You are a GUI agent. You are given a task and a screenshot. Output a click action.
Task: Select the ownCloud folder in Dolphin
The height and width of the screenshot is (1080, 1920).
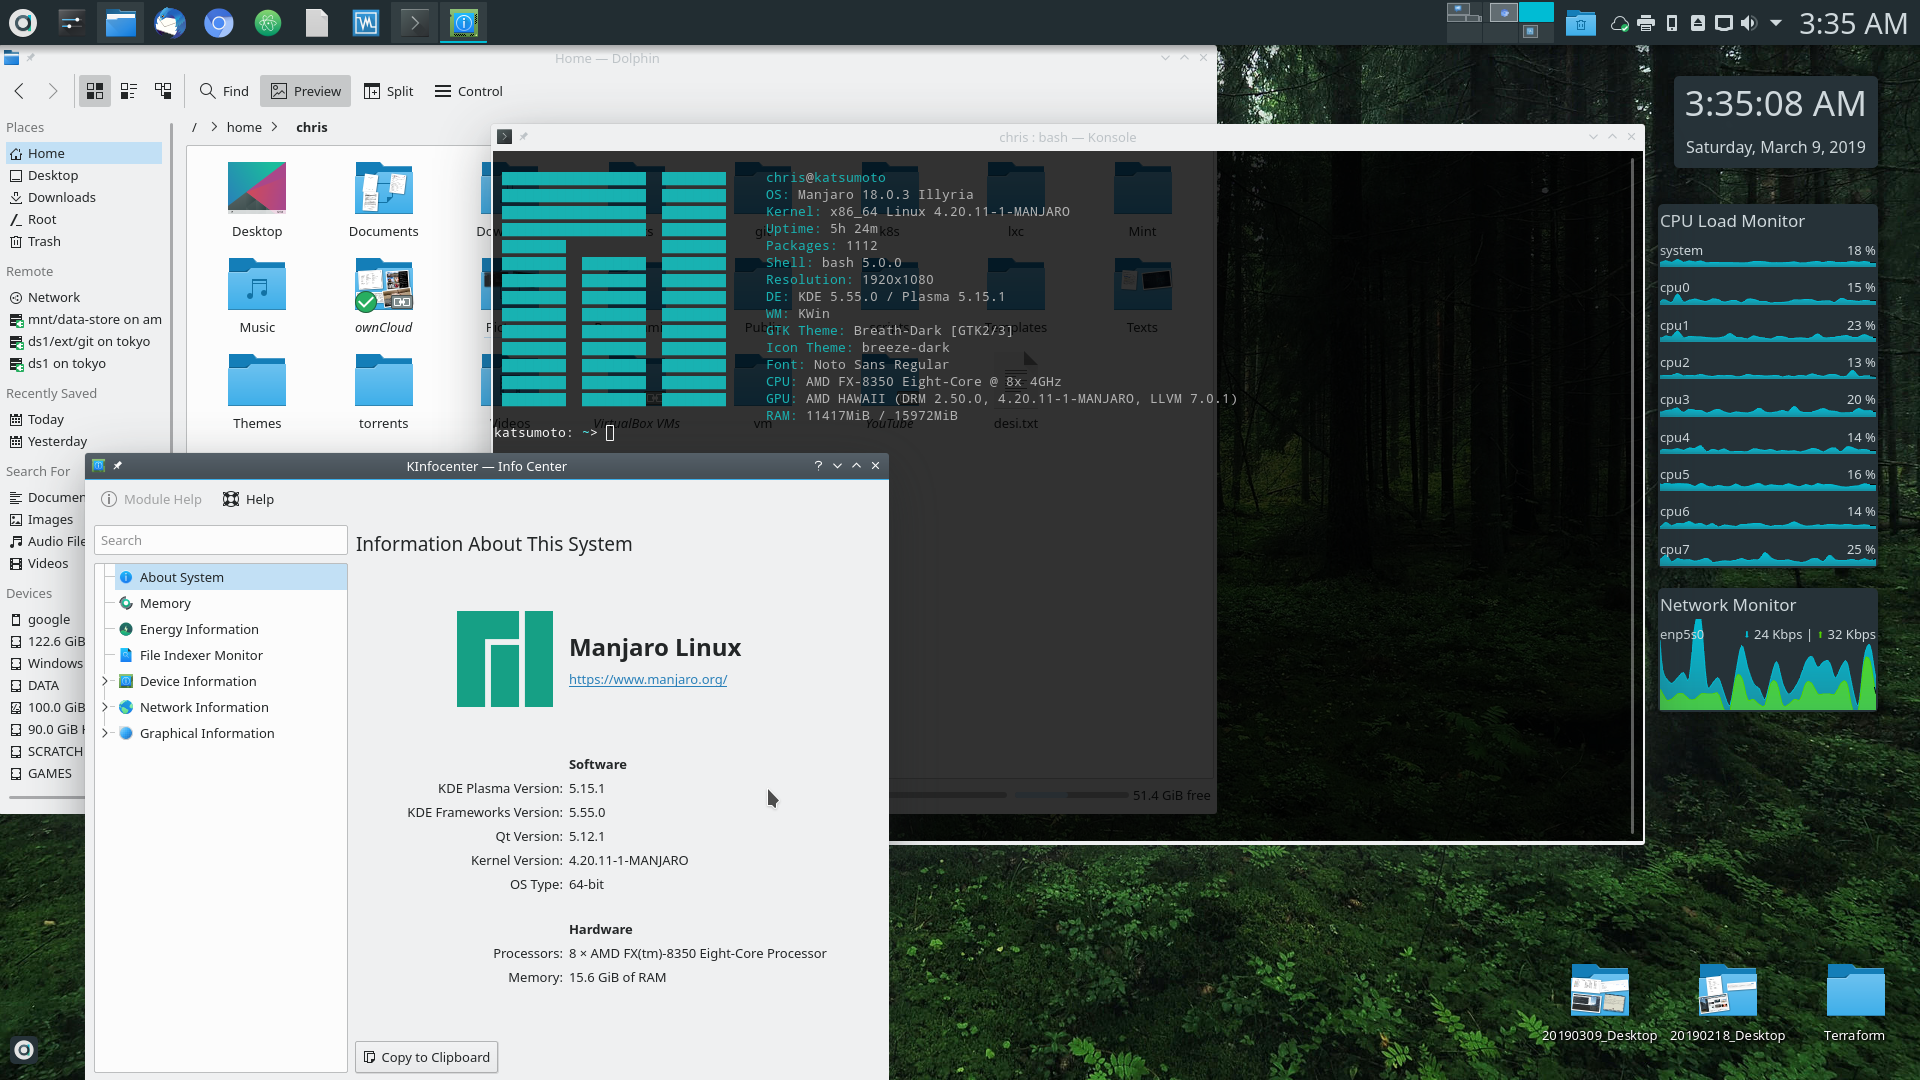coord(384,296)
